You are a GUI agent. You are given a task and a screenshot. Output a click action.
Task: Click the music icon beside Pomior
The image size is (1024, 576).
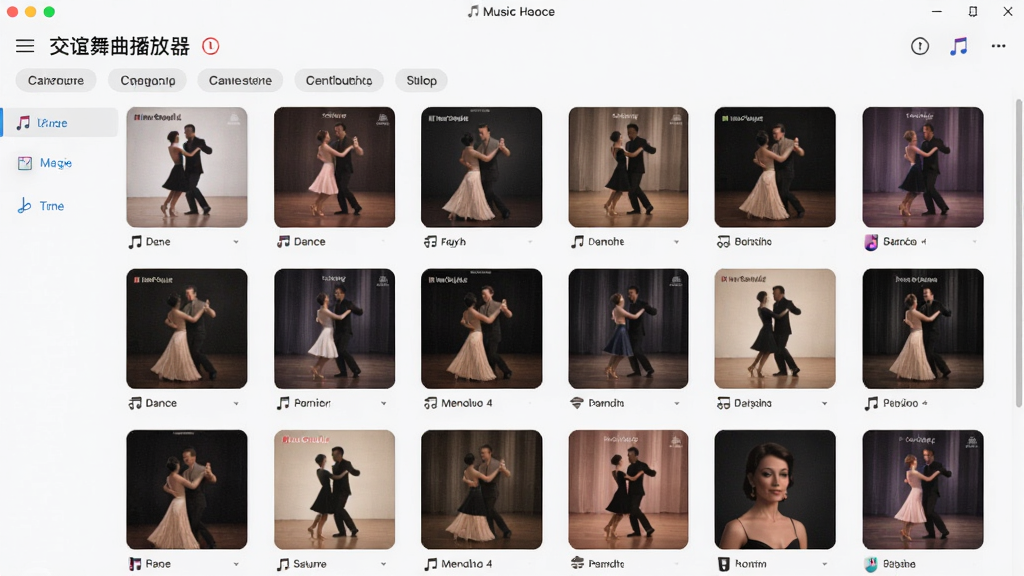coord(283,404)
